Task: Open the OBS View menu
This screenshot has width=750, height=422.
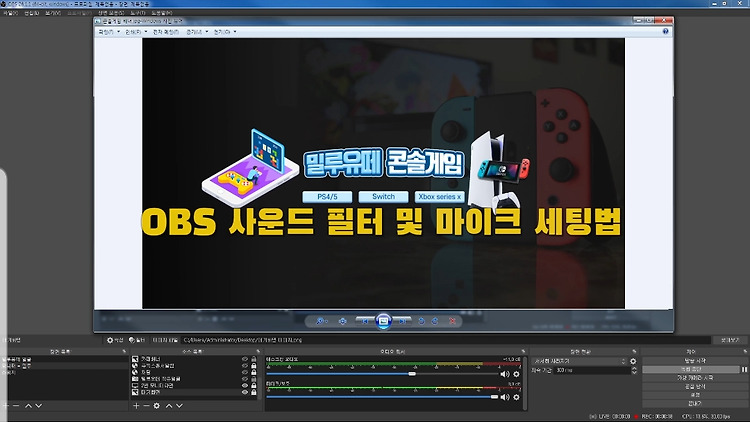Action: 53,13
